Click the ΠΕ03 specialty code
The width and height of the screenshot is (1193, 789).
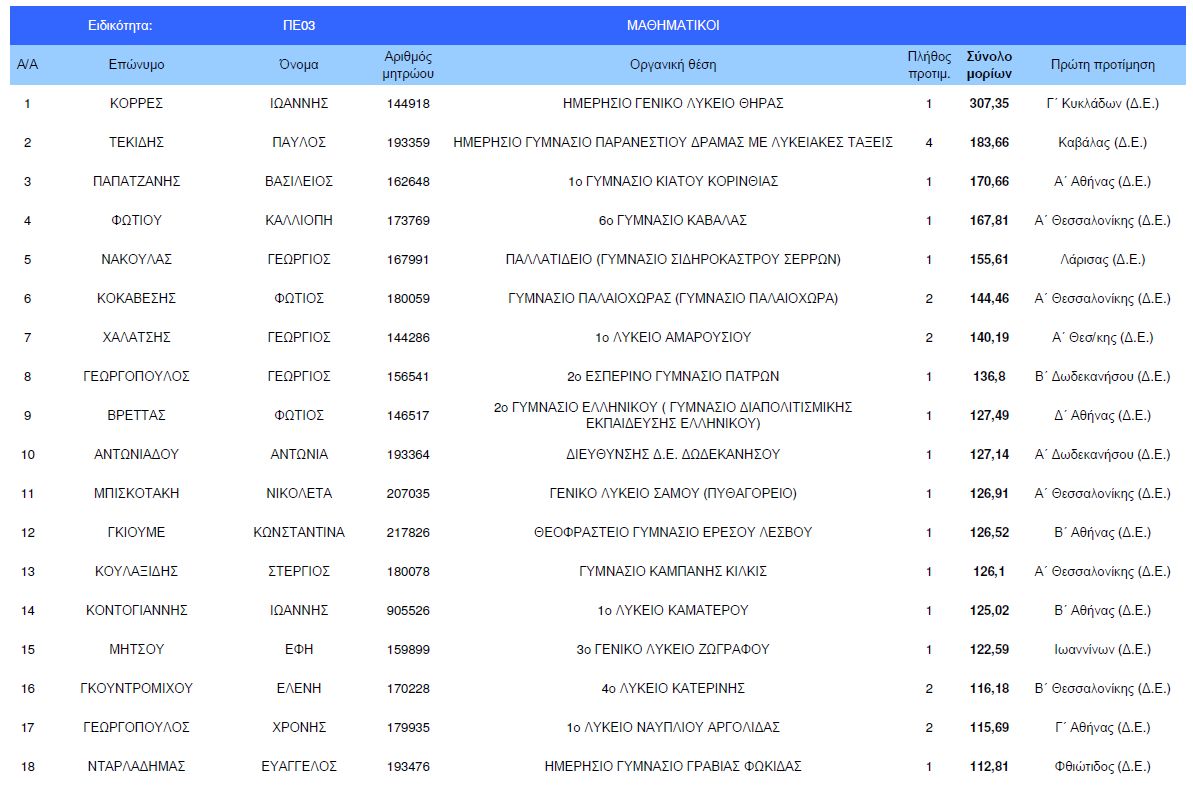click(x=299, y=25)
